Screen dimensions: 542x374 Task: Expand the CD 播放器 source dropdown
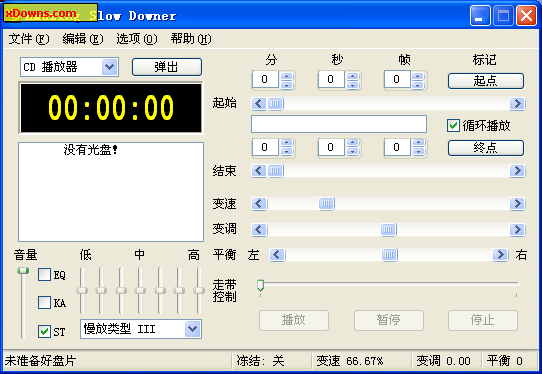click(x=110, y=67)
